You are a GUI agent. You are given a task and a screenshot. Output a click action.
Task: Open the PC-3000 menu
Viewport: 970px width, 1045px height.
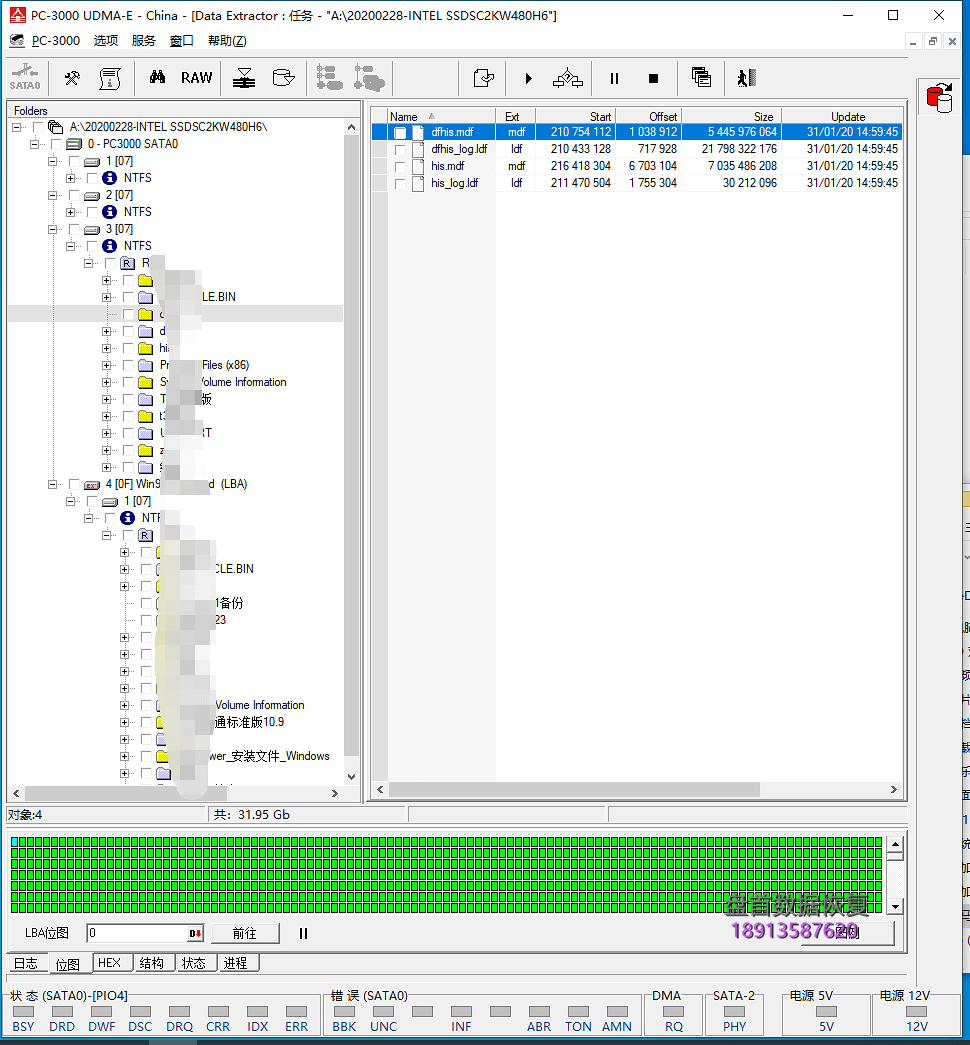point(56,41)
